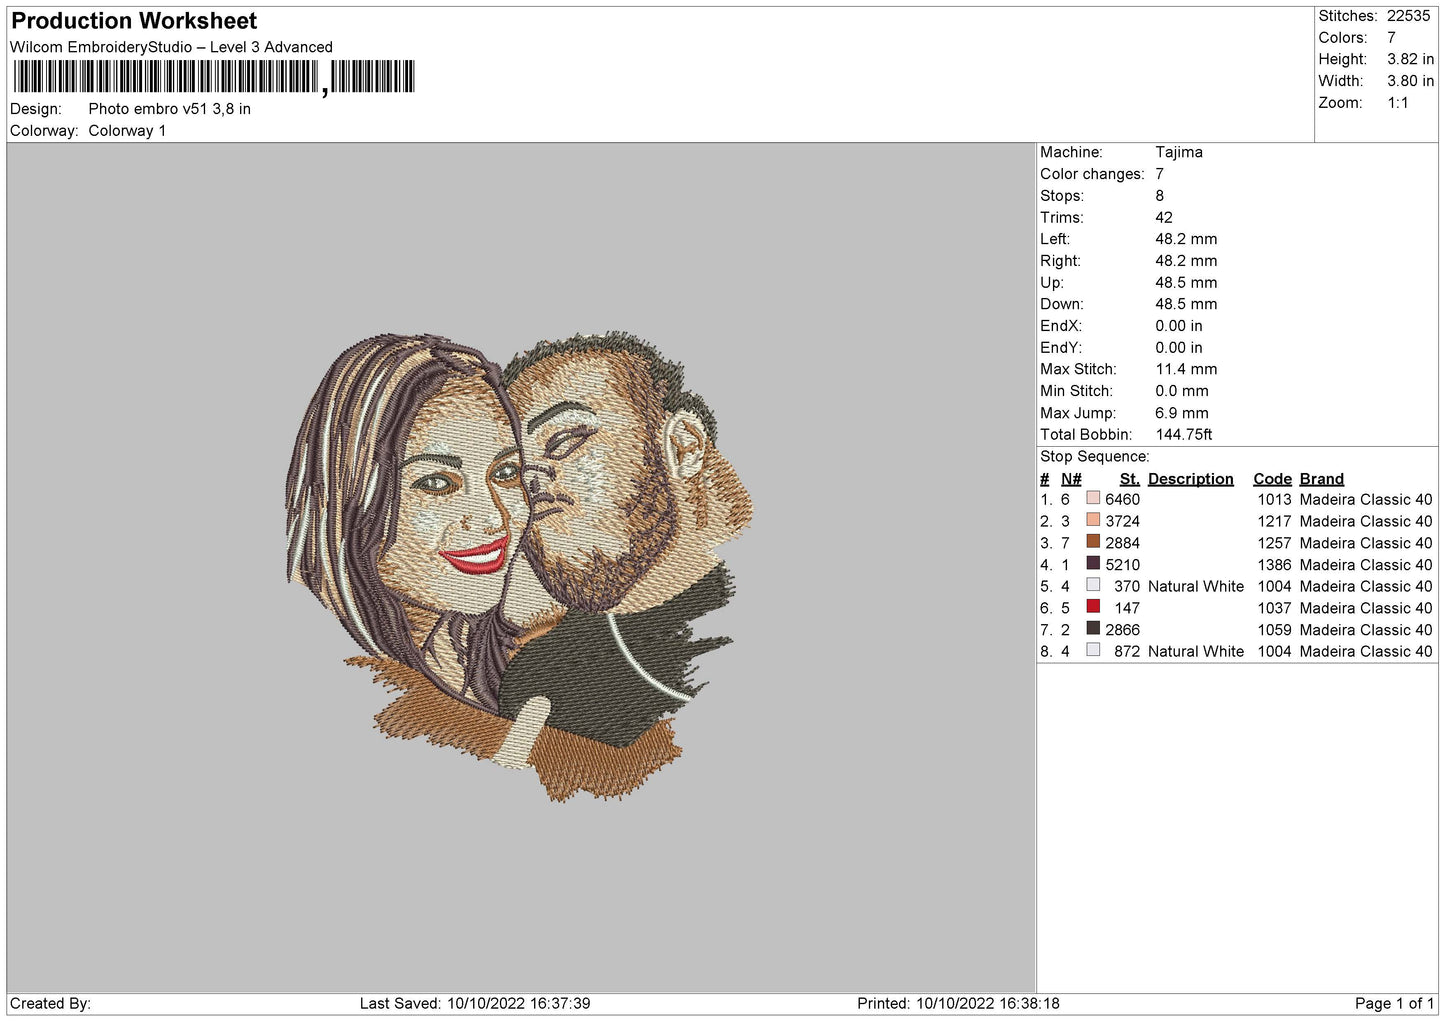Click thread code 1386
The height and width of the screenshot is (1021, 1445).
1275,565
